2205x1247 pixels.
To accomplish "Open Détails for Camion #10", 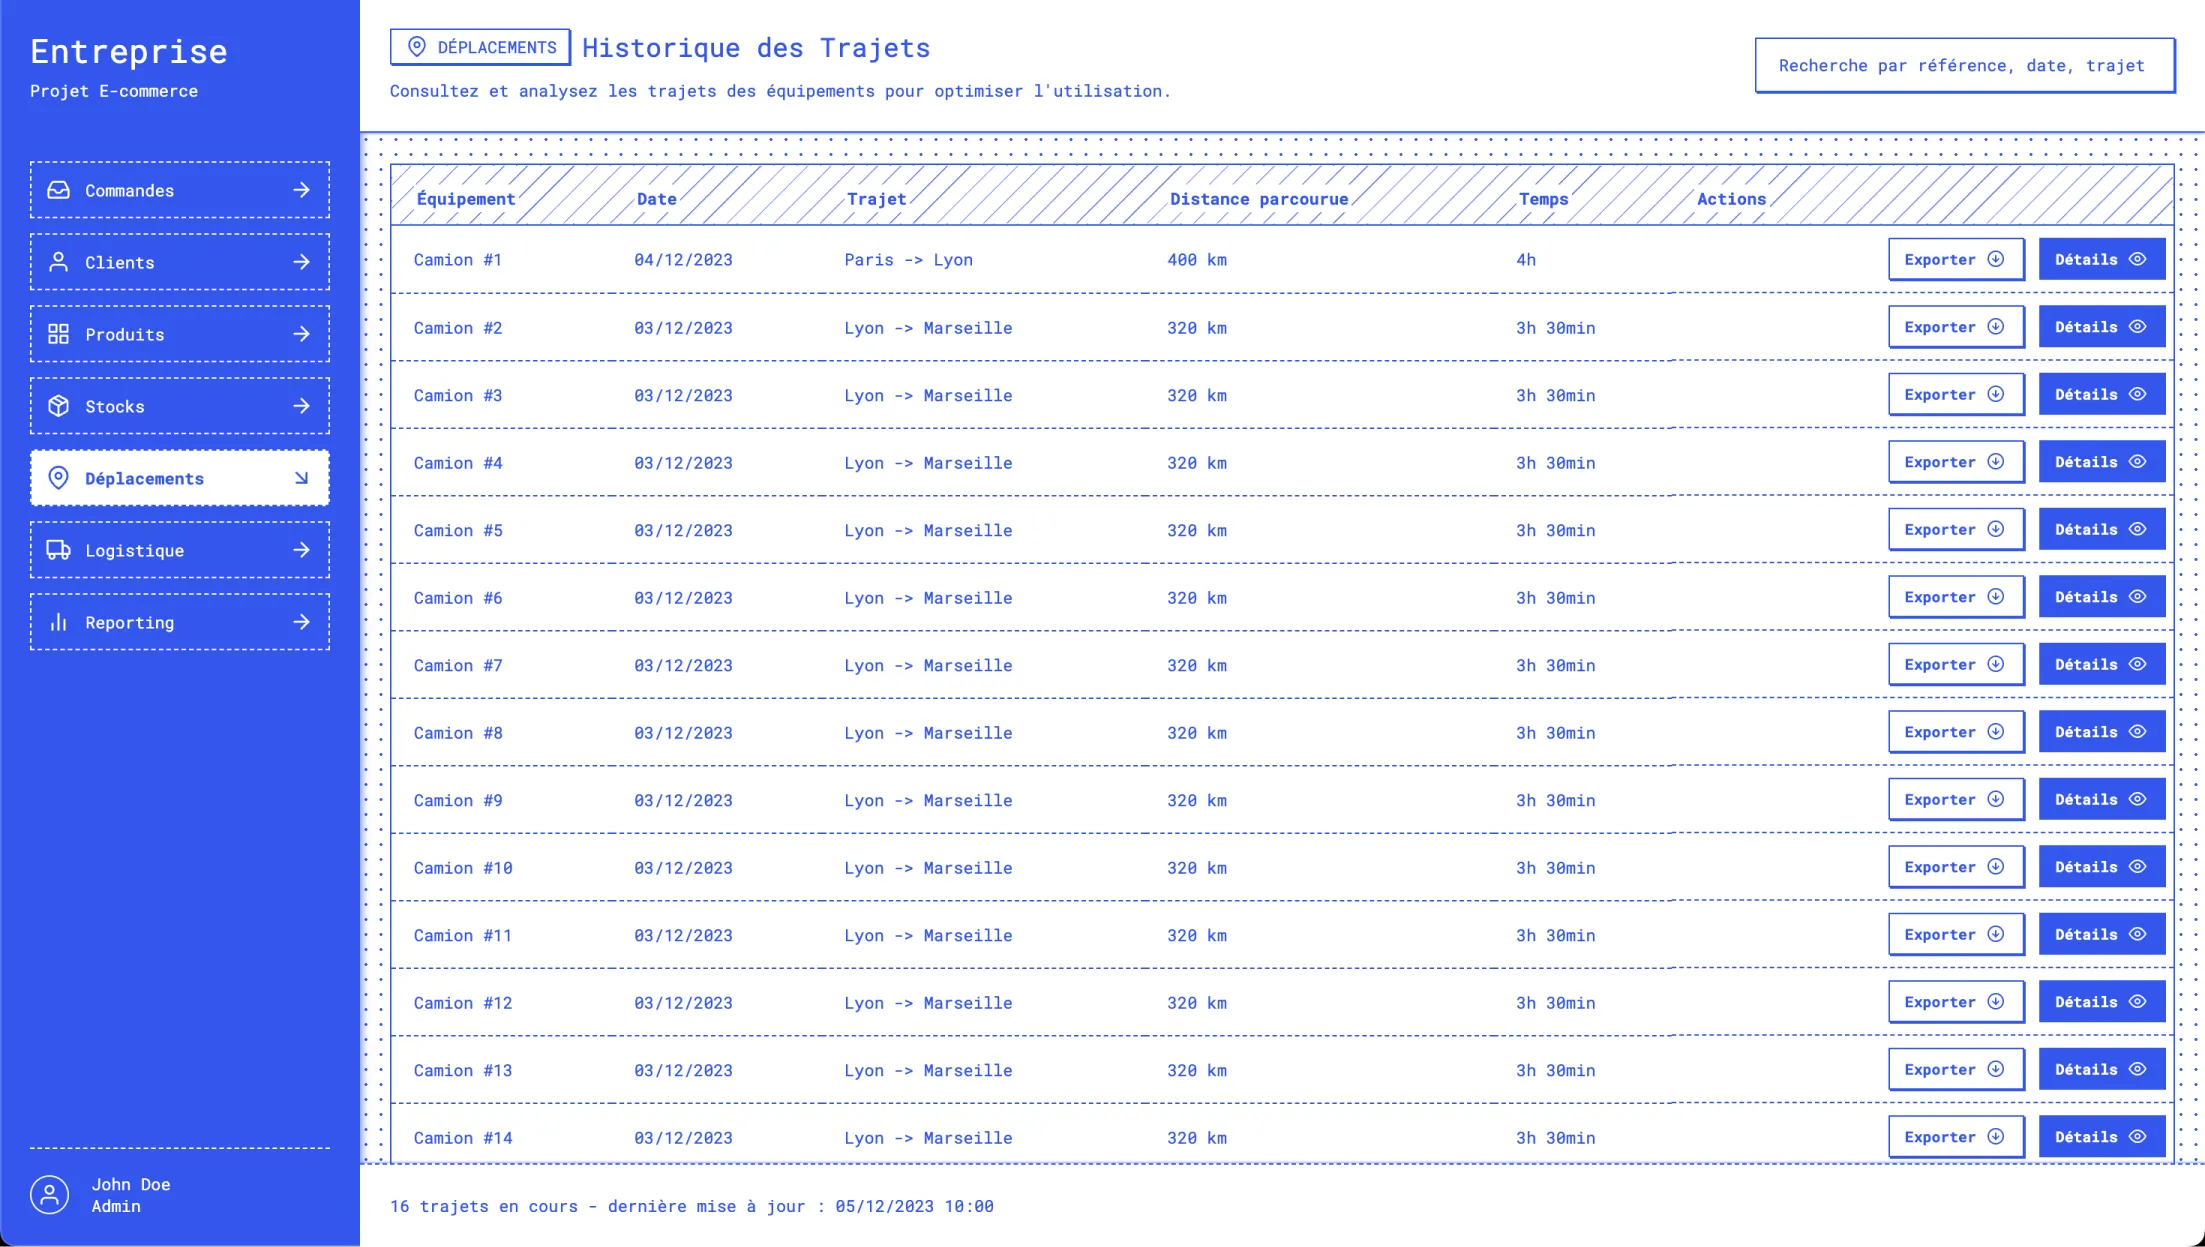I will tap(2101, 867).
